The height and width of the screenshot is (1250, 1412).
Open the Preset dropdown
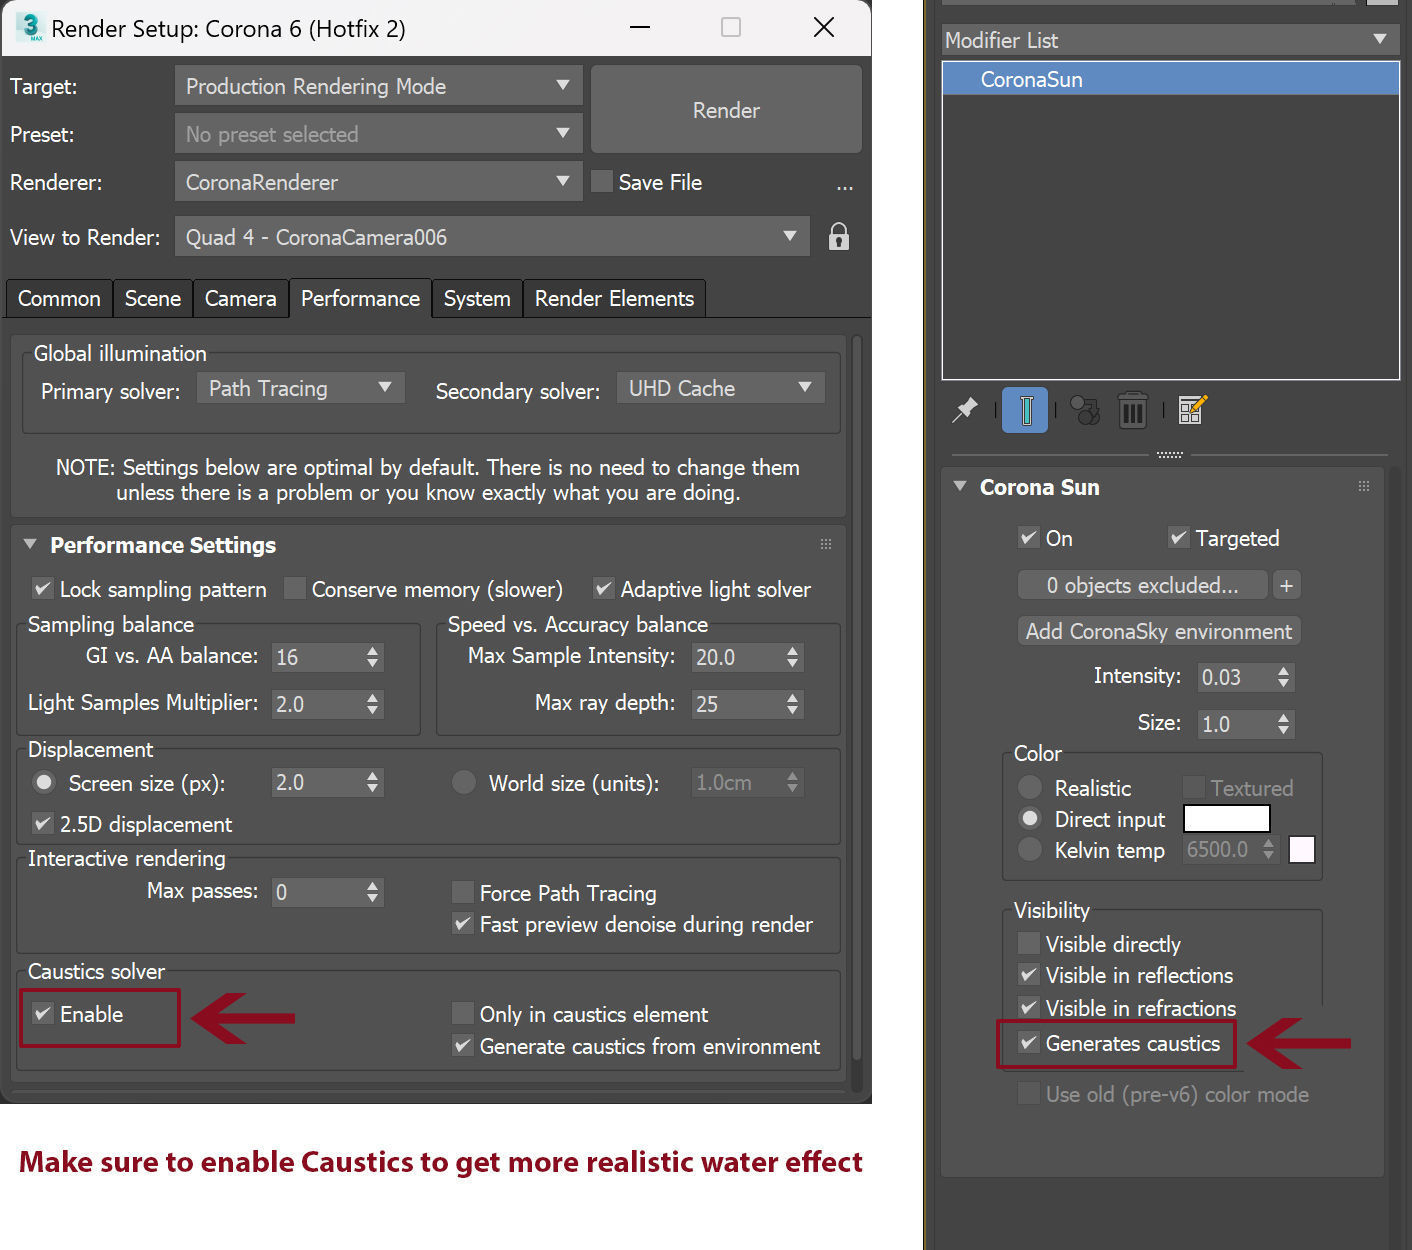(x=378, y=134)
